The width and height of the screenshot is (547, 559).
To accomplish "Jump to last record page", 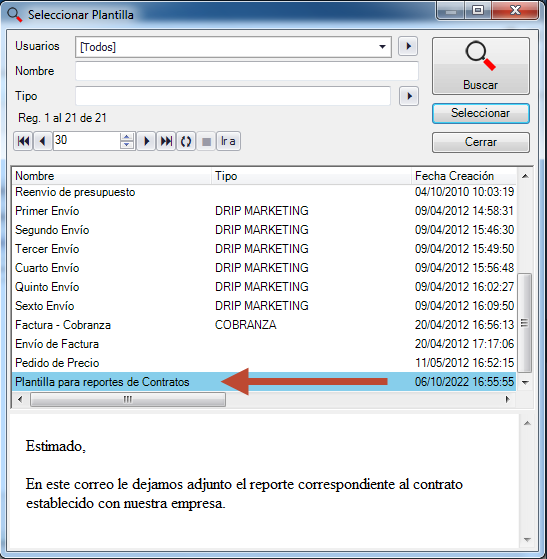I will (x=166, y=141).
